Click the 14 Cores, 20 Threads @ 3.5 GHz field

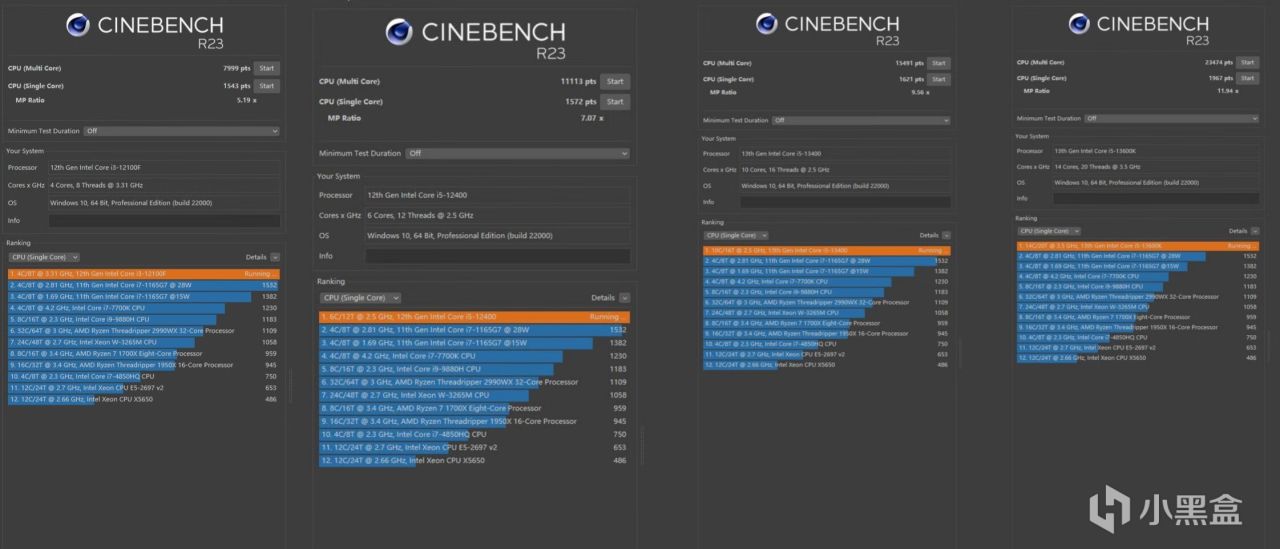[x=1156, y=166]
